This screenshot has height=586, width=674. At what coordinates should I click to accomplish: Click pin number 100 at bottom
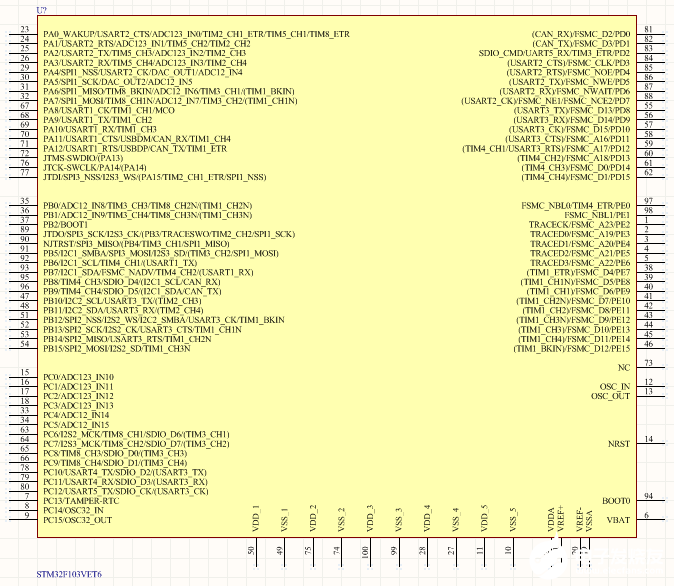365,551
